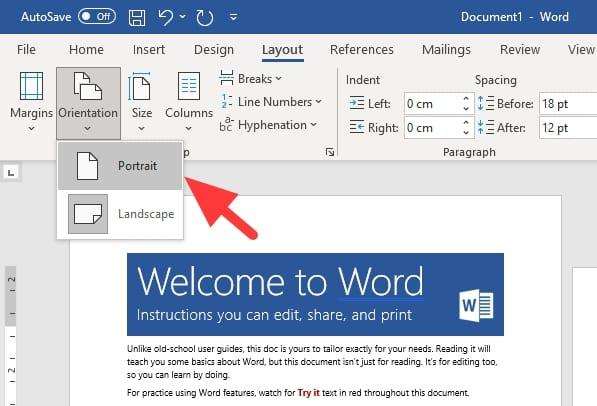Click the vertical ruler
The image size is (597, 406).
pyautogui.click(x=11, y=336)
